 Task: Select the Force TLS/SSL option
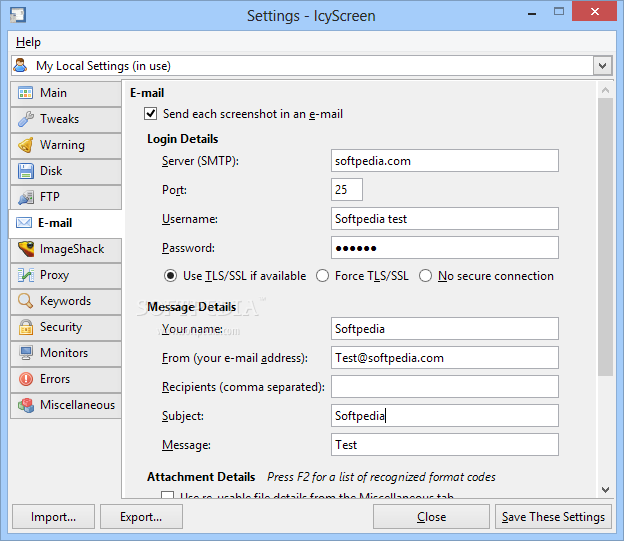322,276
